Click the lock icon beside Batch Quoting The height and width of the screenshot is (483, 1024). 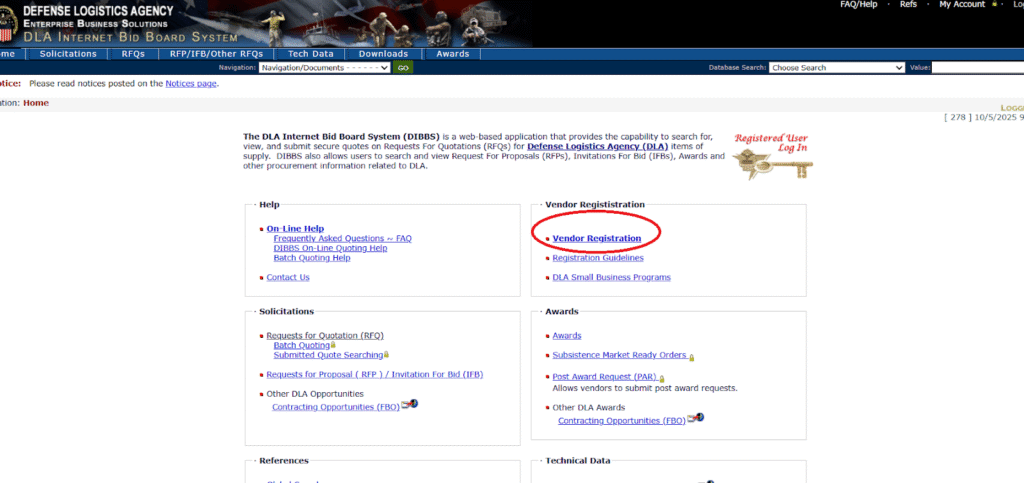point(333,346)
